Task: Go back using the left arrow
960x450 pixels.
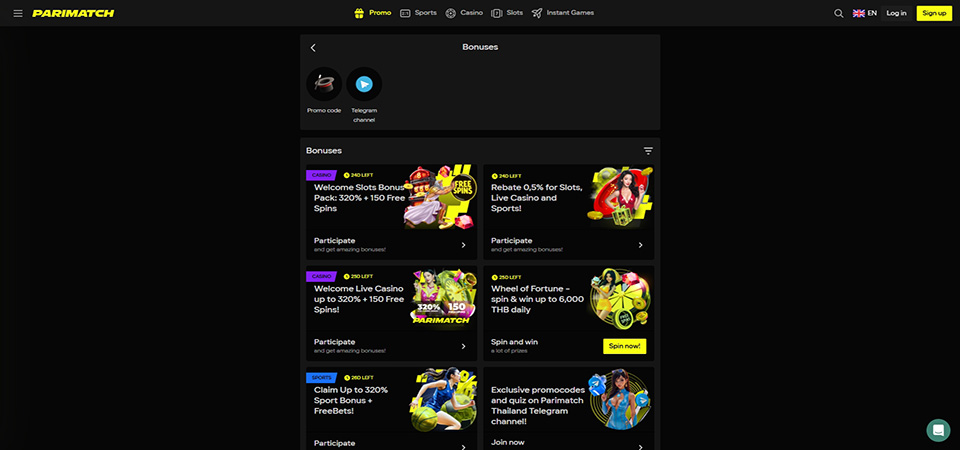Action: click(x=313, y=48)
